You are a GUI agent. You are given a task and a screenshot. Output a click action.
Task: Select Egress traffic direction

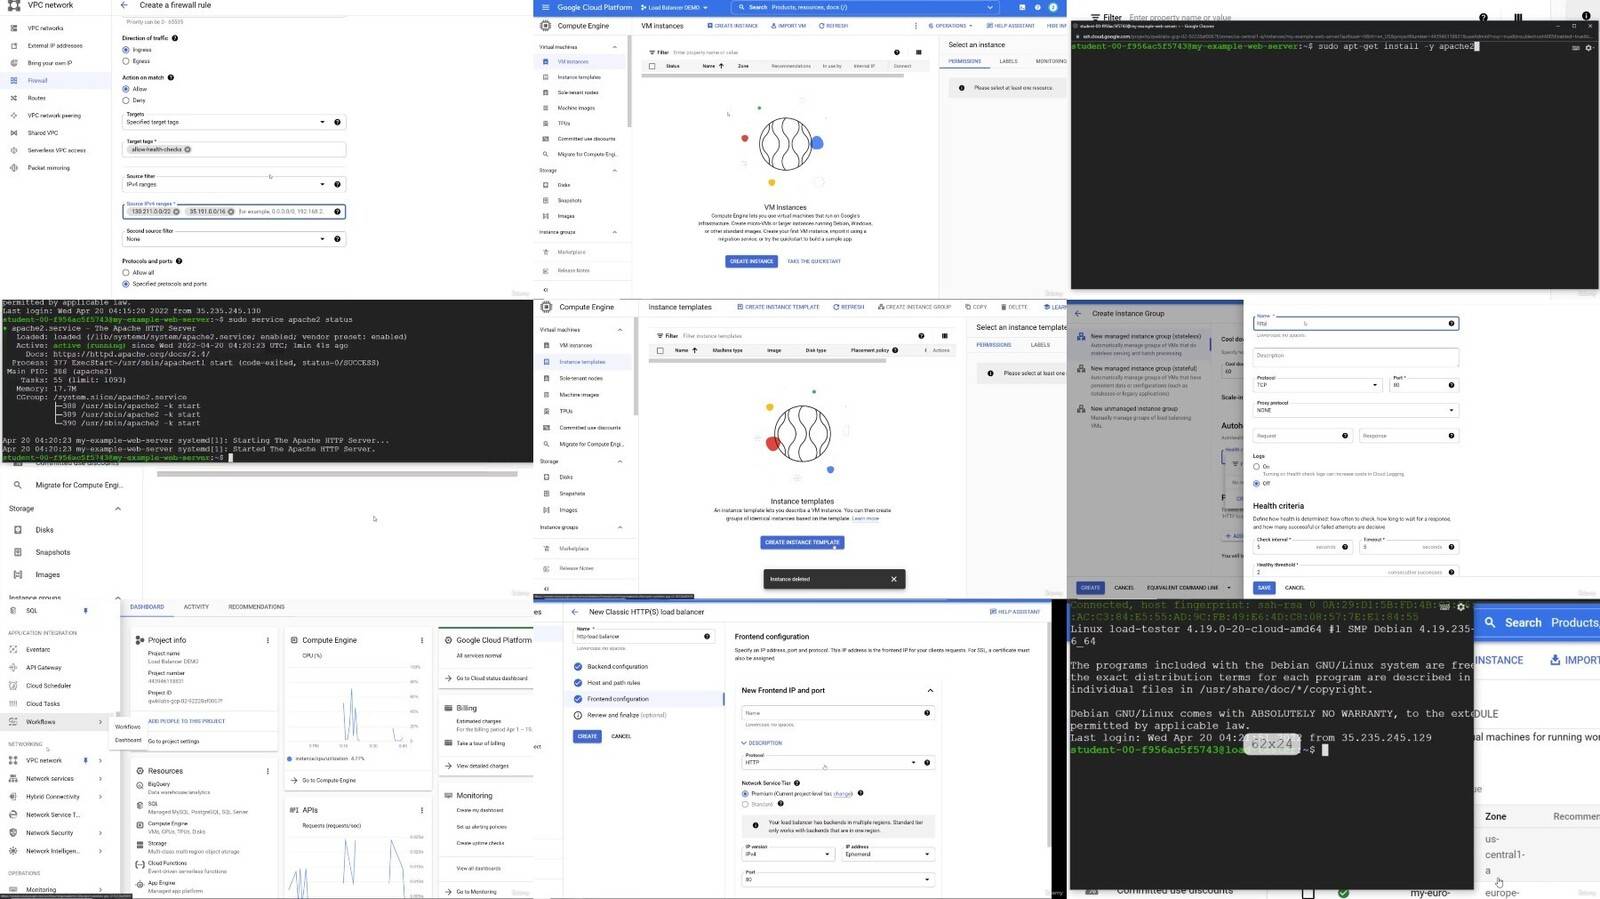(x=126, y=61)
